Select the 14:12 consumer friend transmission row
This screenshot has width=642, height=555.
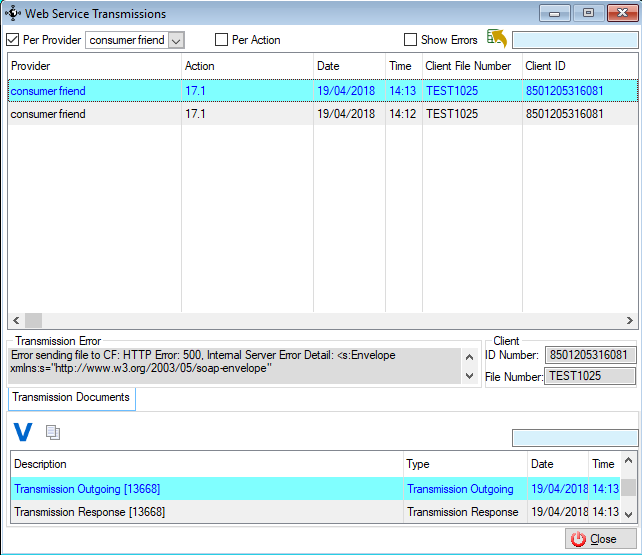coord(300,114)
